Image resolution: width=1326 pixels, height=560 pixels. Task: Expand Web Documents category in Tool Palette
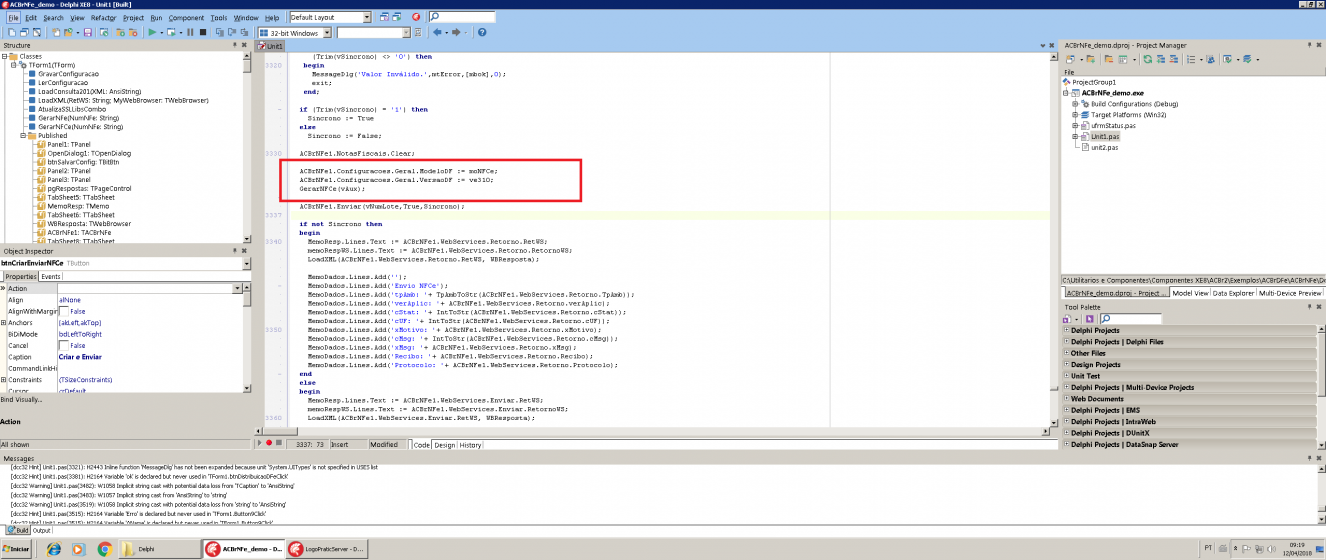point(1066,399)
